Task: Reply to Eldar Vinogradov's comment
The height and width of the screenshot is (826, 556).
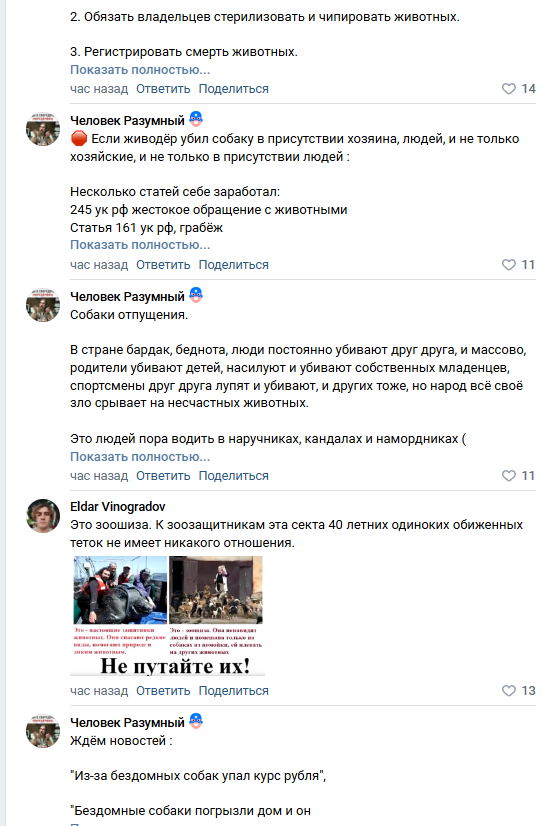Action: click(x=163, y=691)
